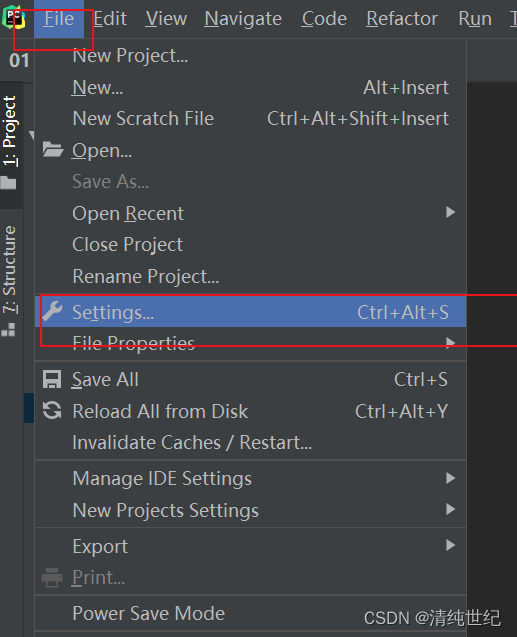The width and height of the screenshot is (517, 637).
Task: Expand the Manage IDE Settings submenu arrow
Action: (x=450, y=478)
